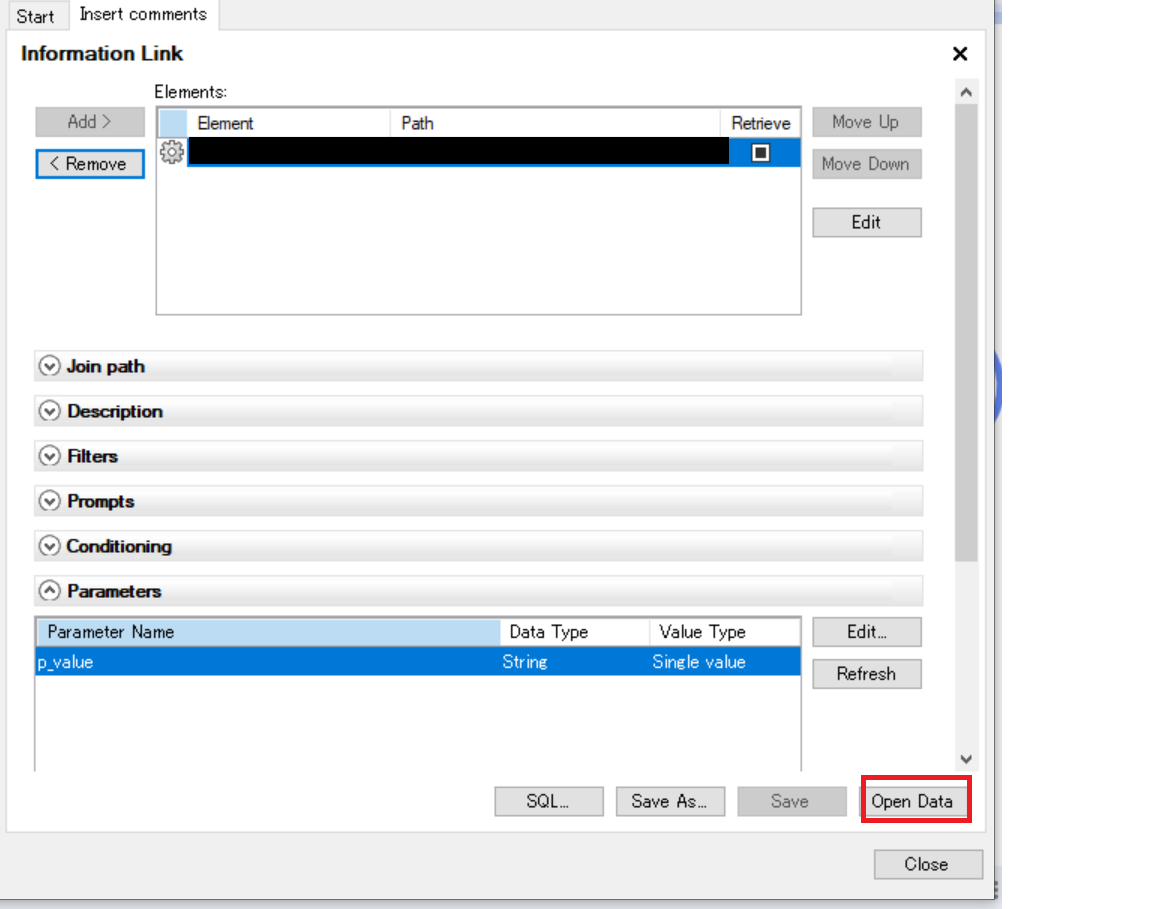Click the vertical scrollbar thumb
The width and height of the screenshot is (1152, 909).
click(966, 333)
